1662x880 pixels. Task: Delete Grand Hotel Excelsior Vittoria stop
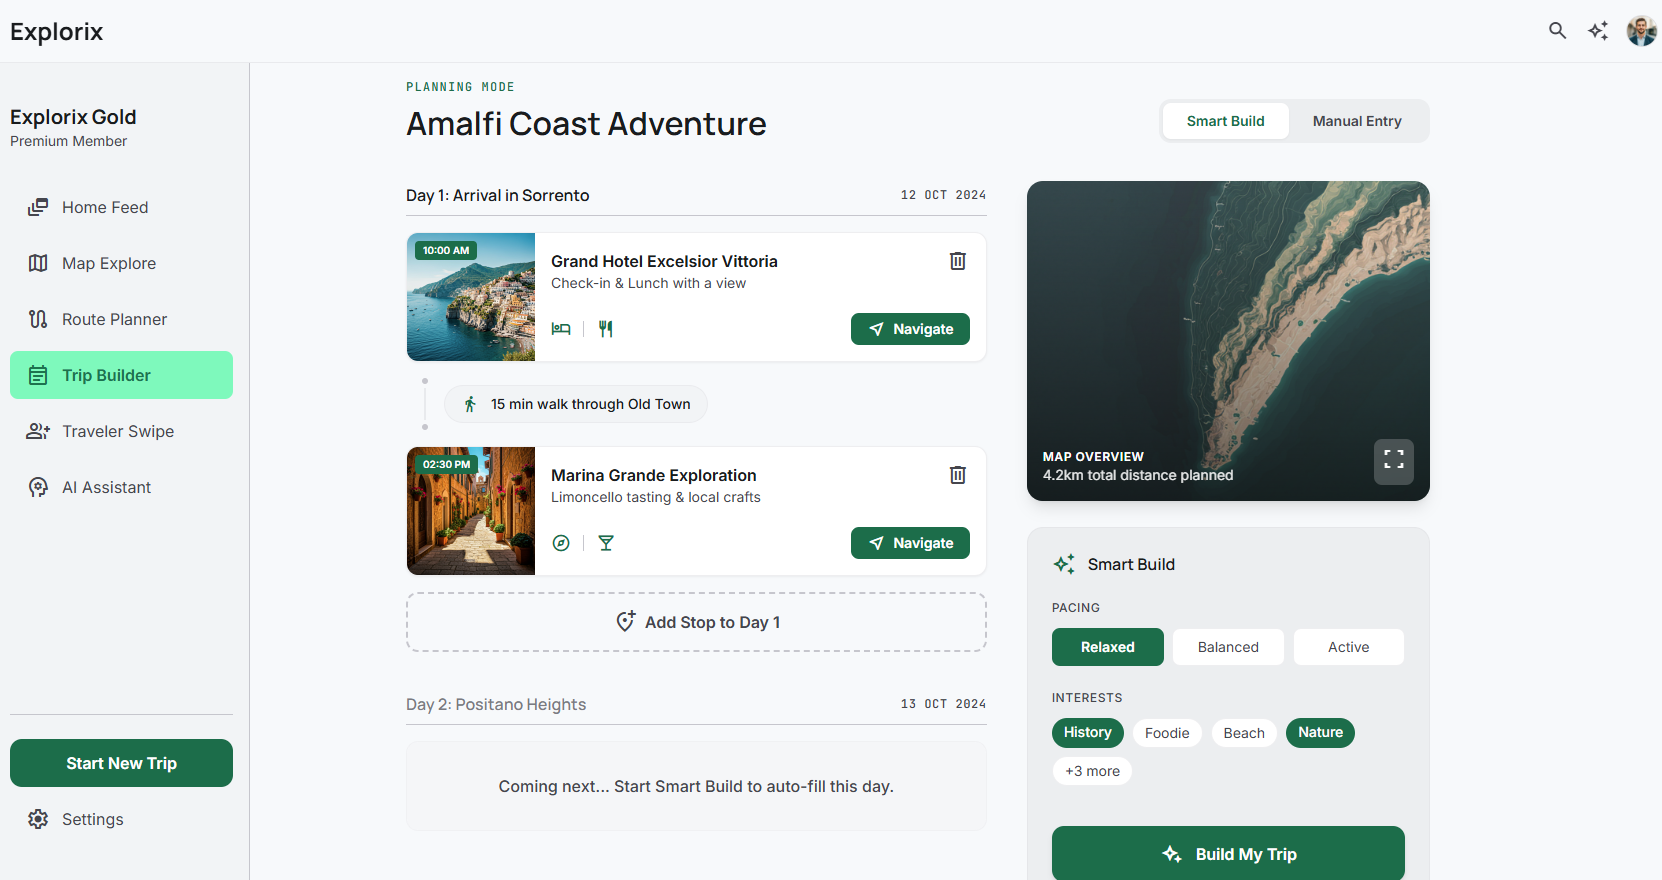tap(957, 261)
